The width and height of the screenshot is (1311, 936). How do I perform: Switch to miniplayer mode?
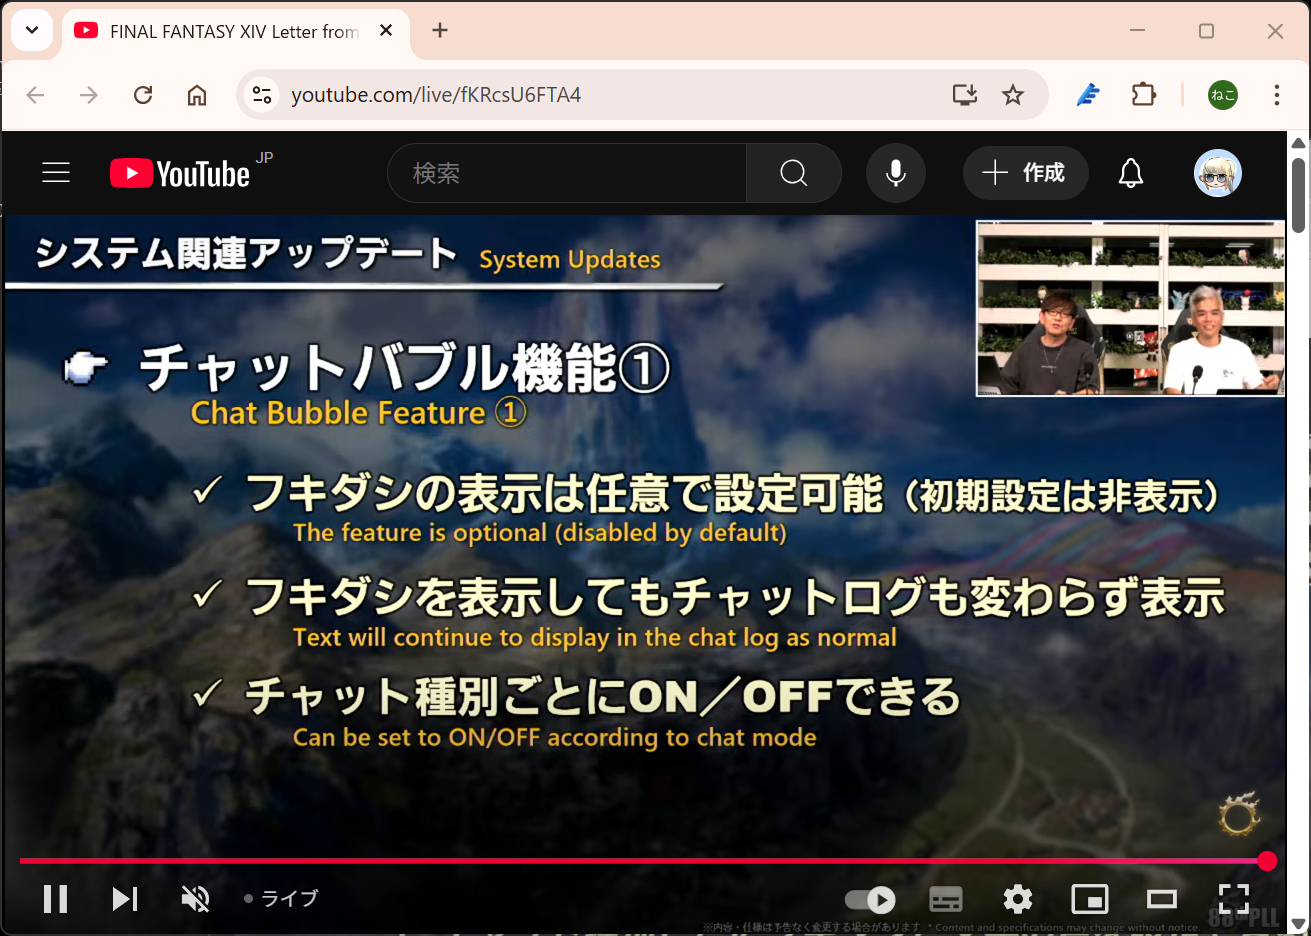pos(1090,899)
